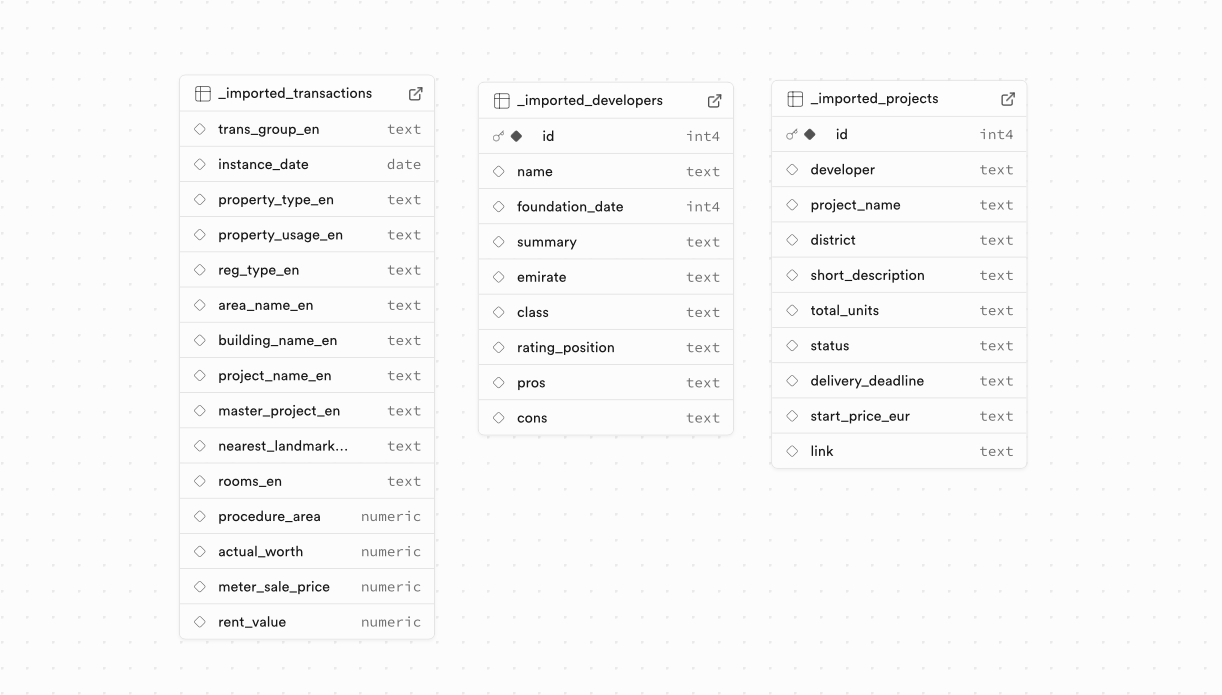Click the instance_date column row
1222x695 pixels.
point(306,164)
